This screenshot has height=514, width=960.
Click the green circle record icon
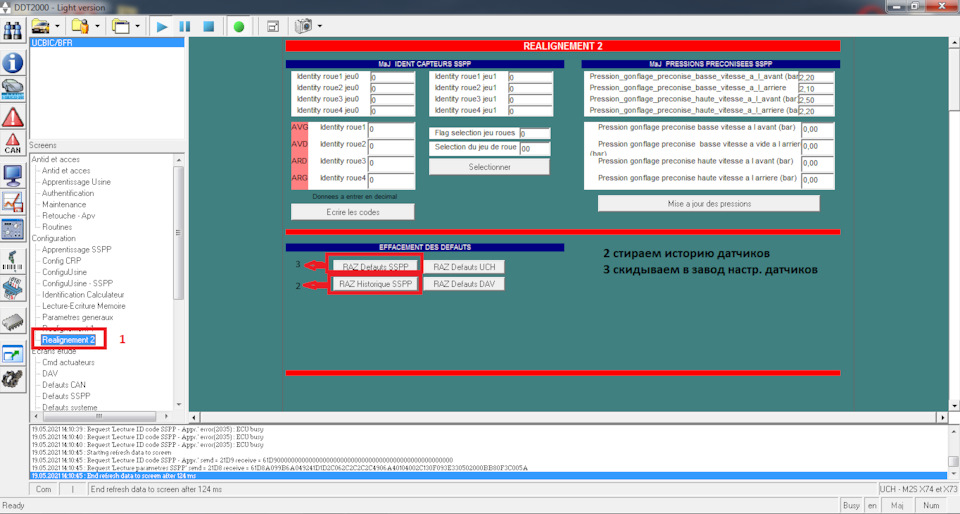(239, 27)
